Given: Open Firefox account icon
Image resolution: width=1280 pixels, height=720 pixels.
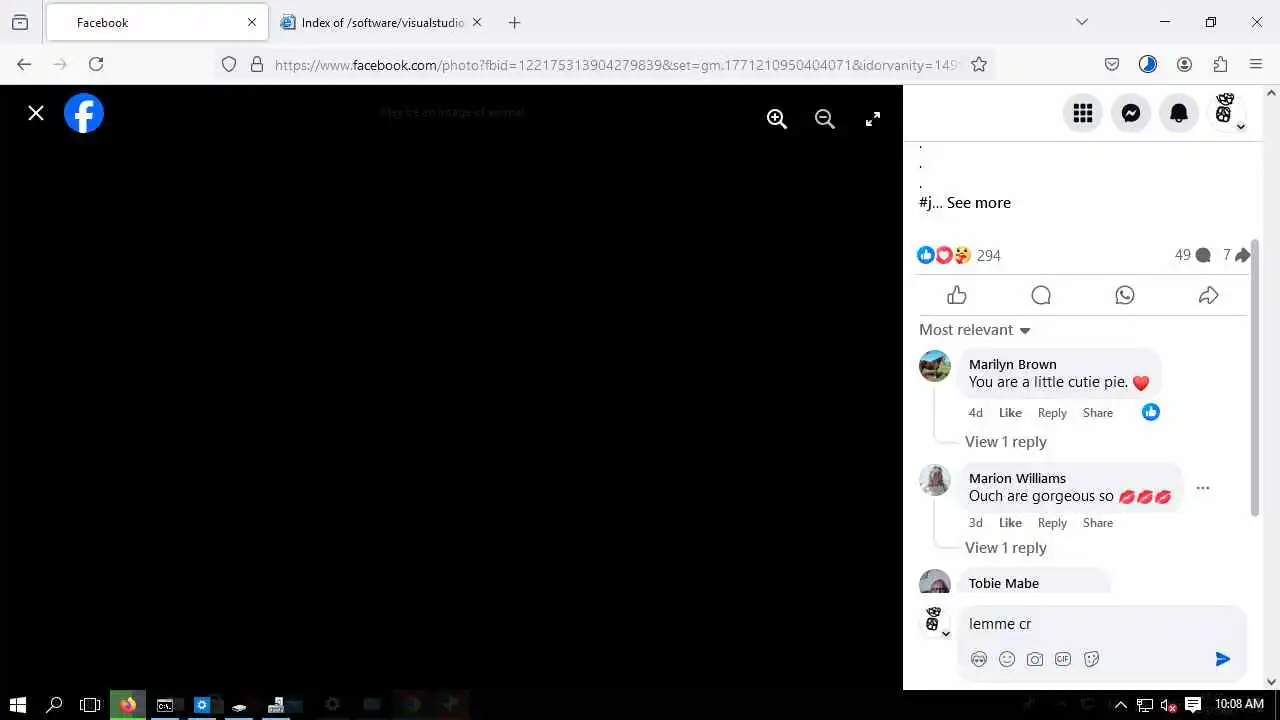Looking at the screenshot, I should (x=1184, y=64).
